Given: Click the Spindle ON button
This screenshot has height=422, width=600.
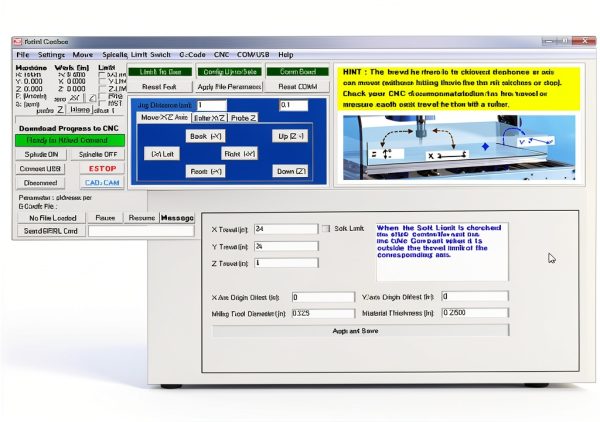Looking at the screenshot, I should pos(41,155).
